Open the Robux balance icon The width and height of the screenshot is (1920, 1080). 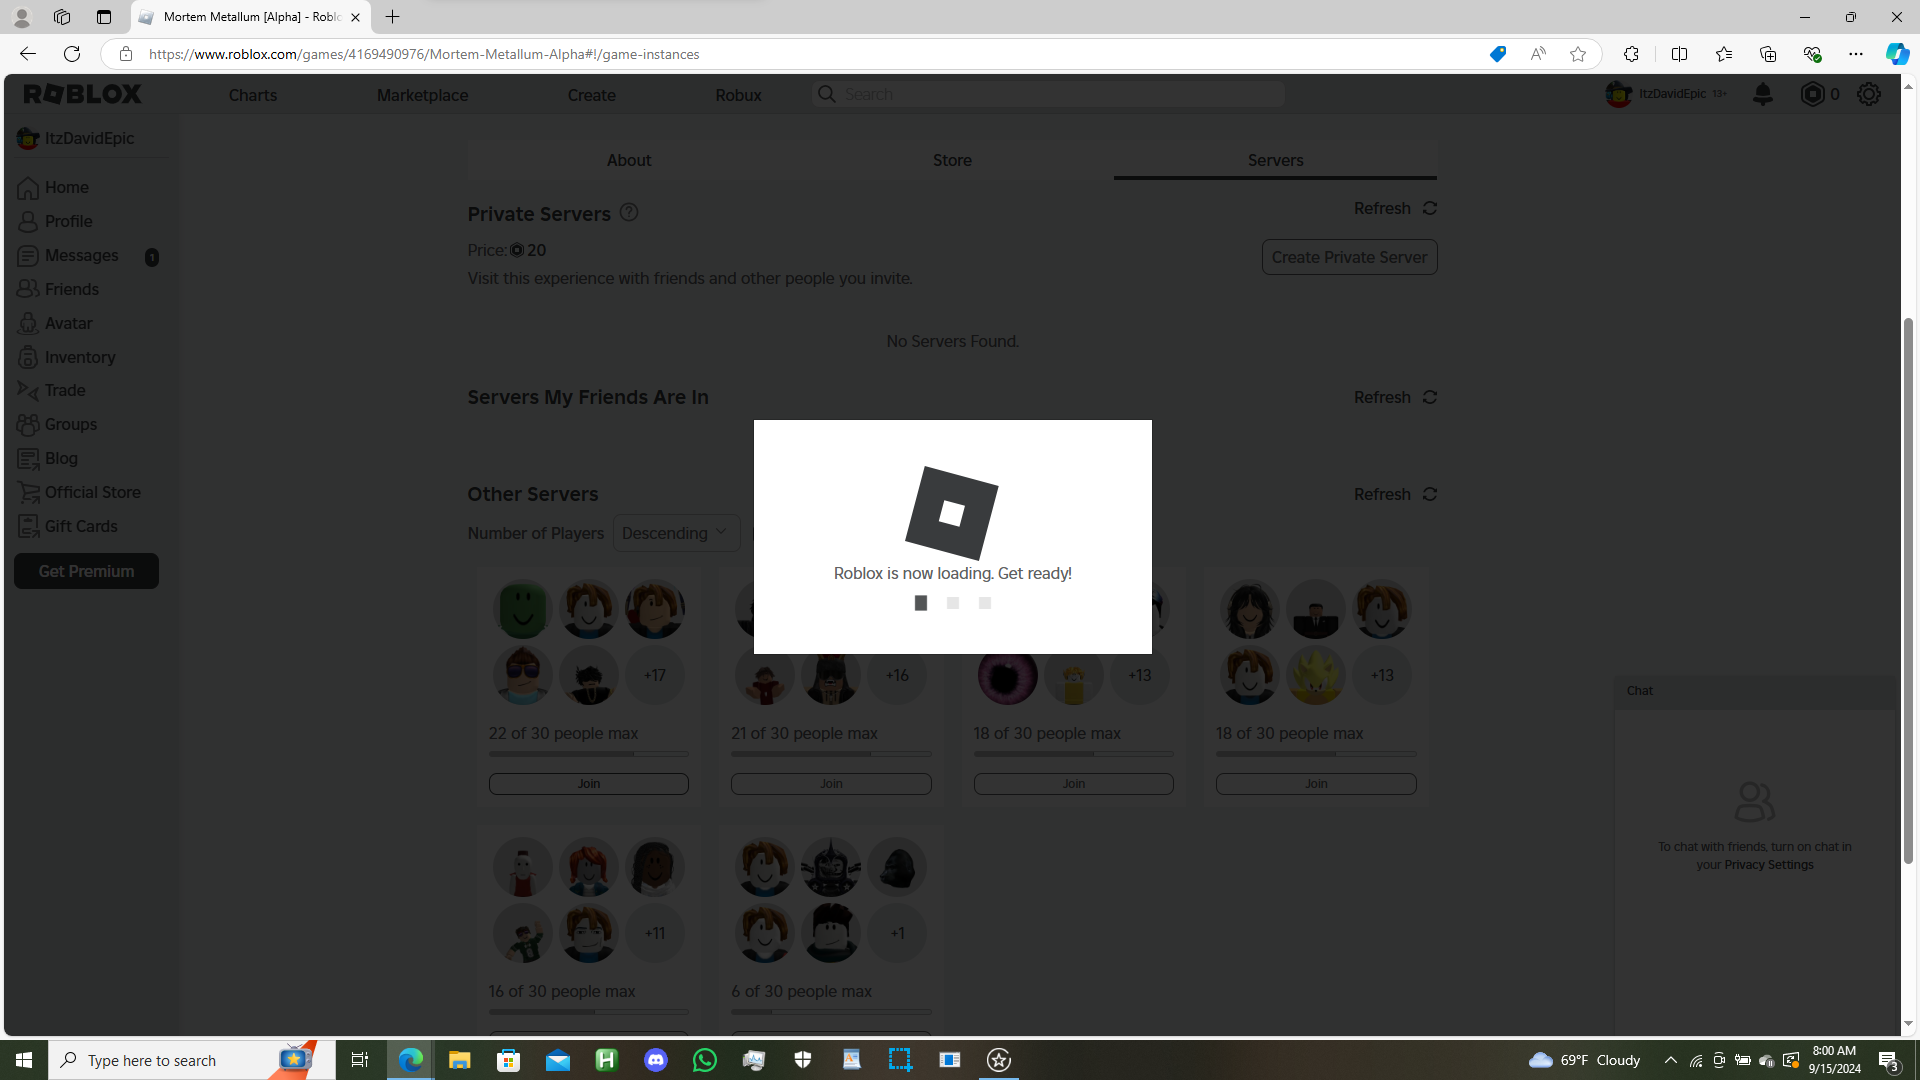point(1812,94)
